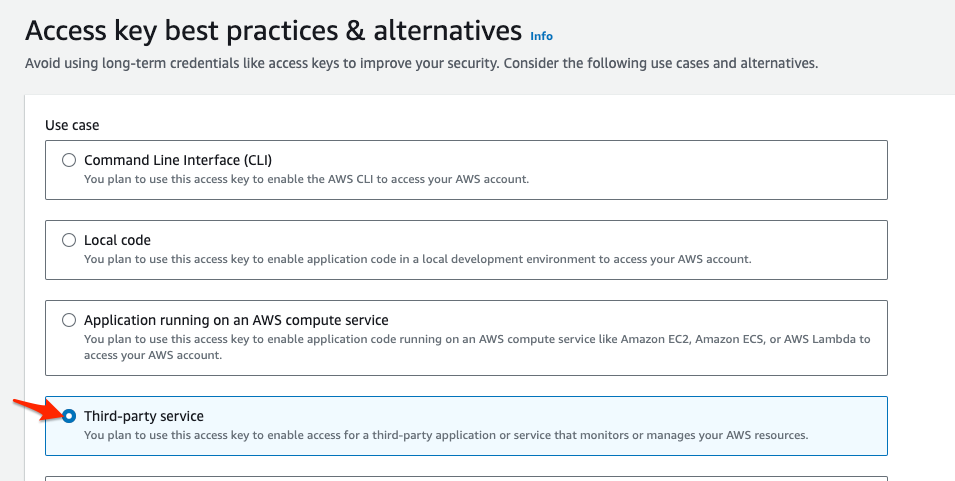Select the Command Line Interface (CLI) radio button
This screenshot has height=481, width=955.
69,160
